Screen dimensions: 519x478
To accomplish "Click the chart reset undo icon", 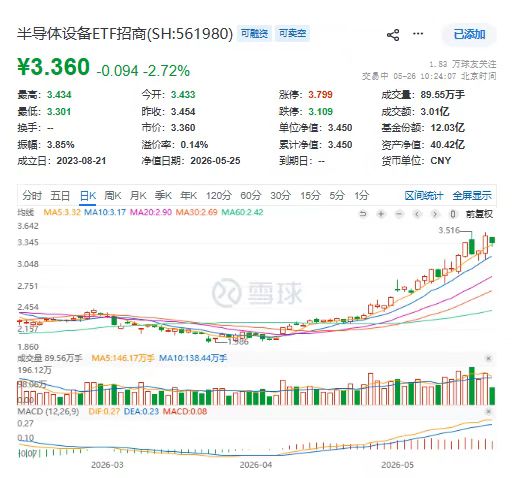I will 363,214.
